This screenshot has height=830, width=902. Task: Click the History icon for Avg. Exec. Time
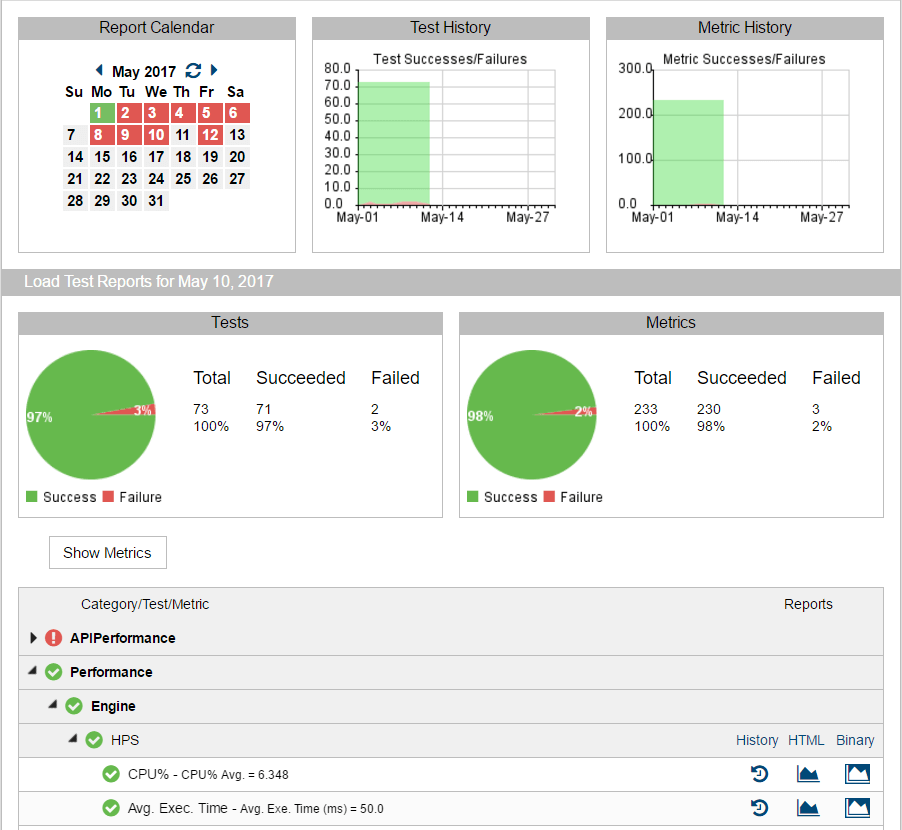click(x=759, y=807)
